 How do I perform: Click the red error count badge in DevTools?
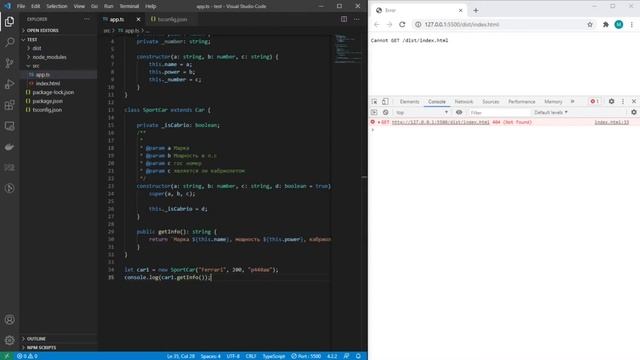(x=594, y=101)
